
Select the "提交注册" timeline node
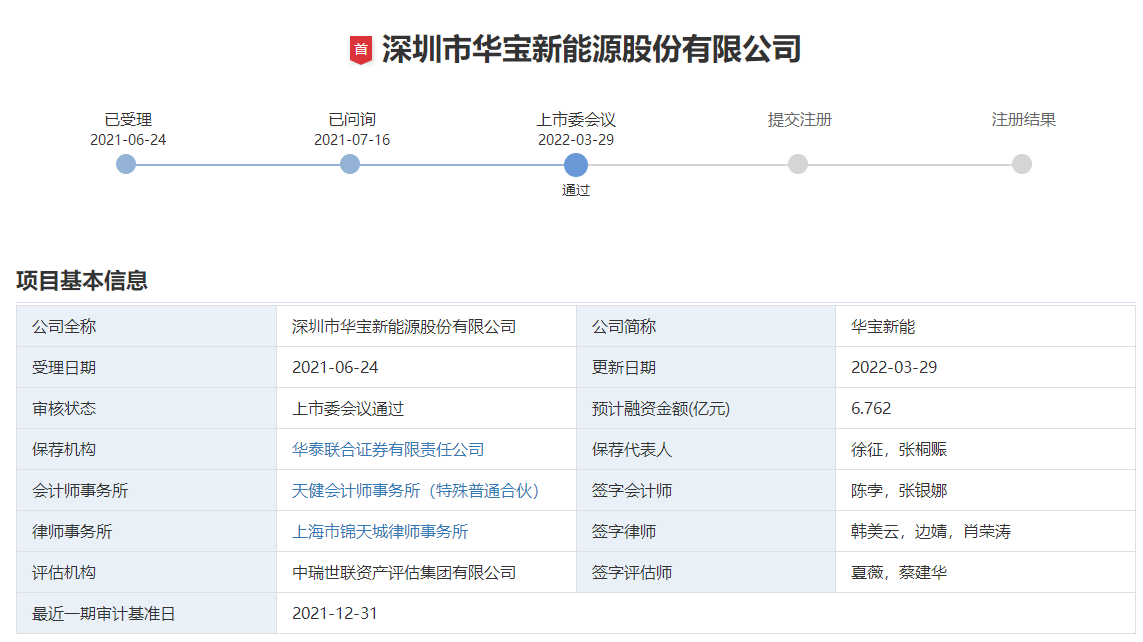798,164
